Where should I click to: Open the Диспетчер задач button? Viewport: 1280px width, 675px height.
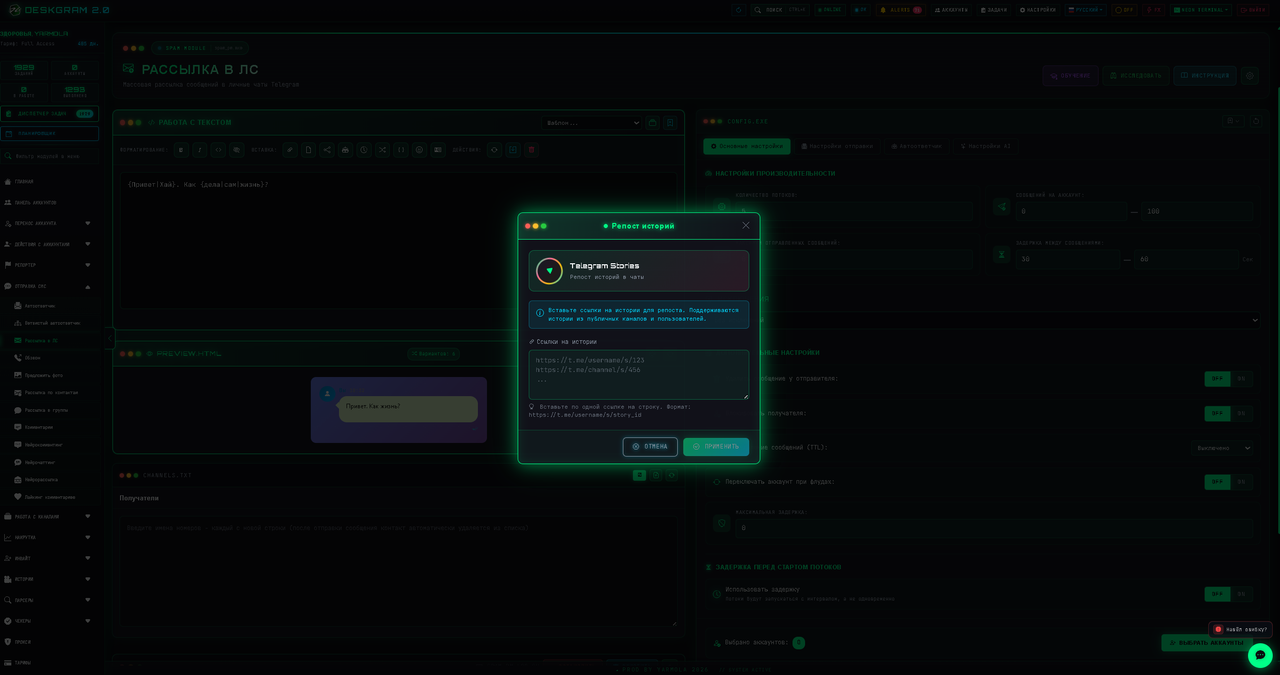pos(49,114)
